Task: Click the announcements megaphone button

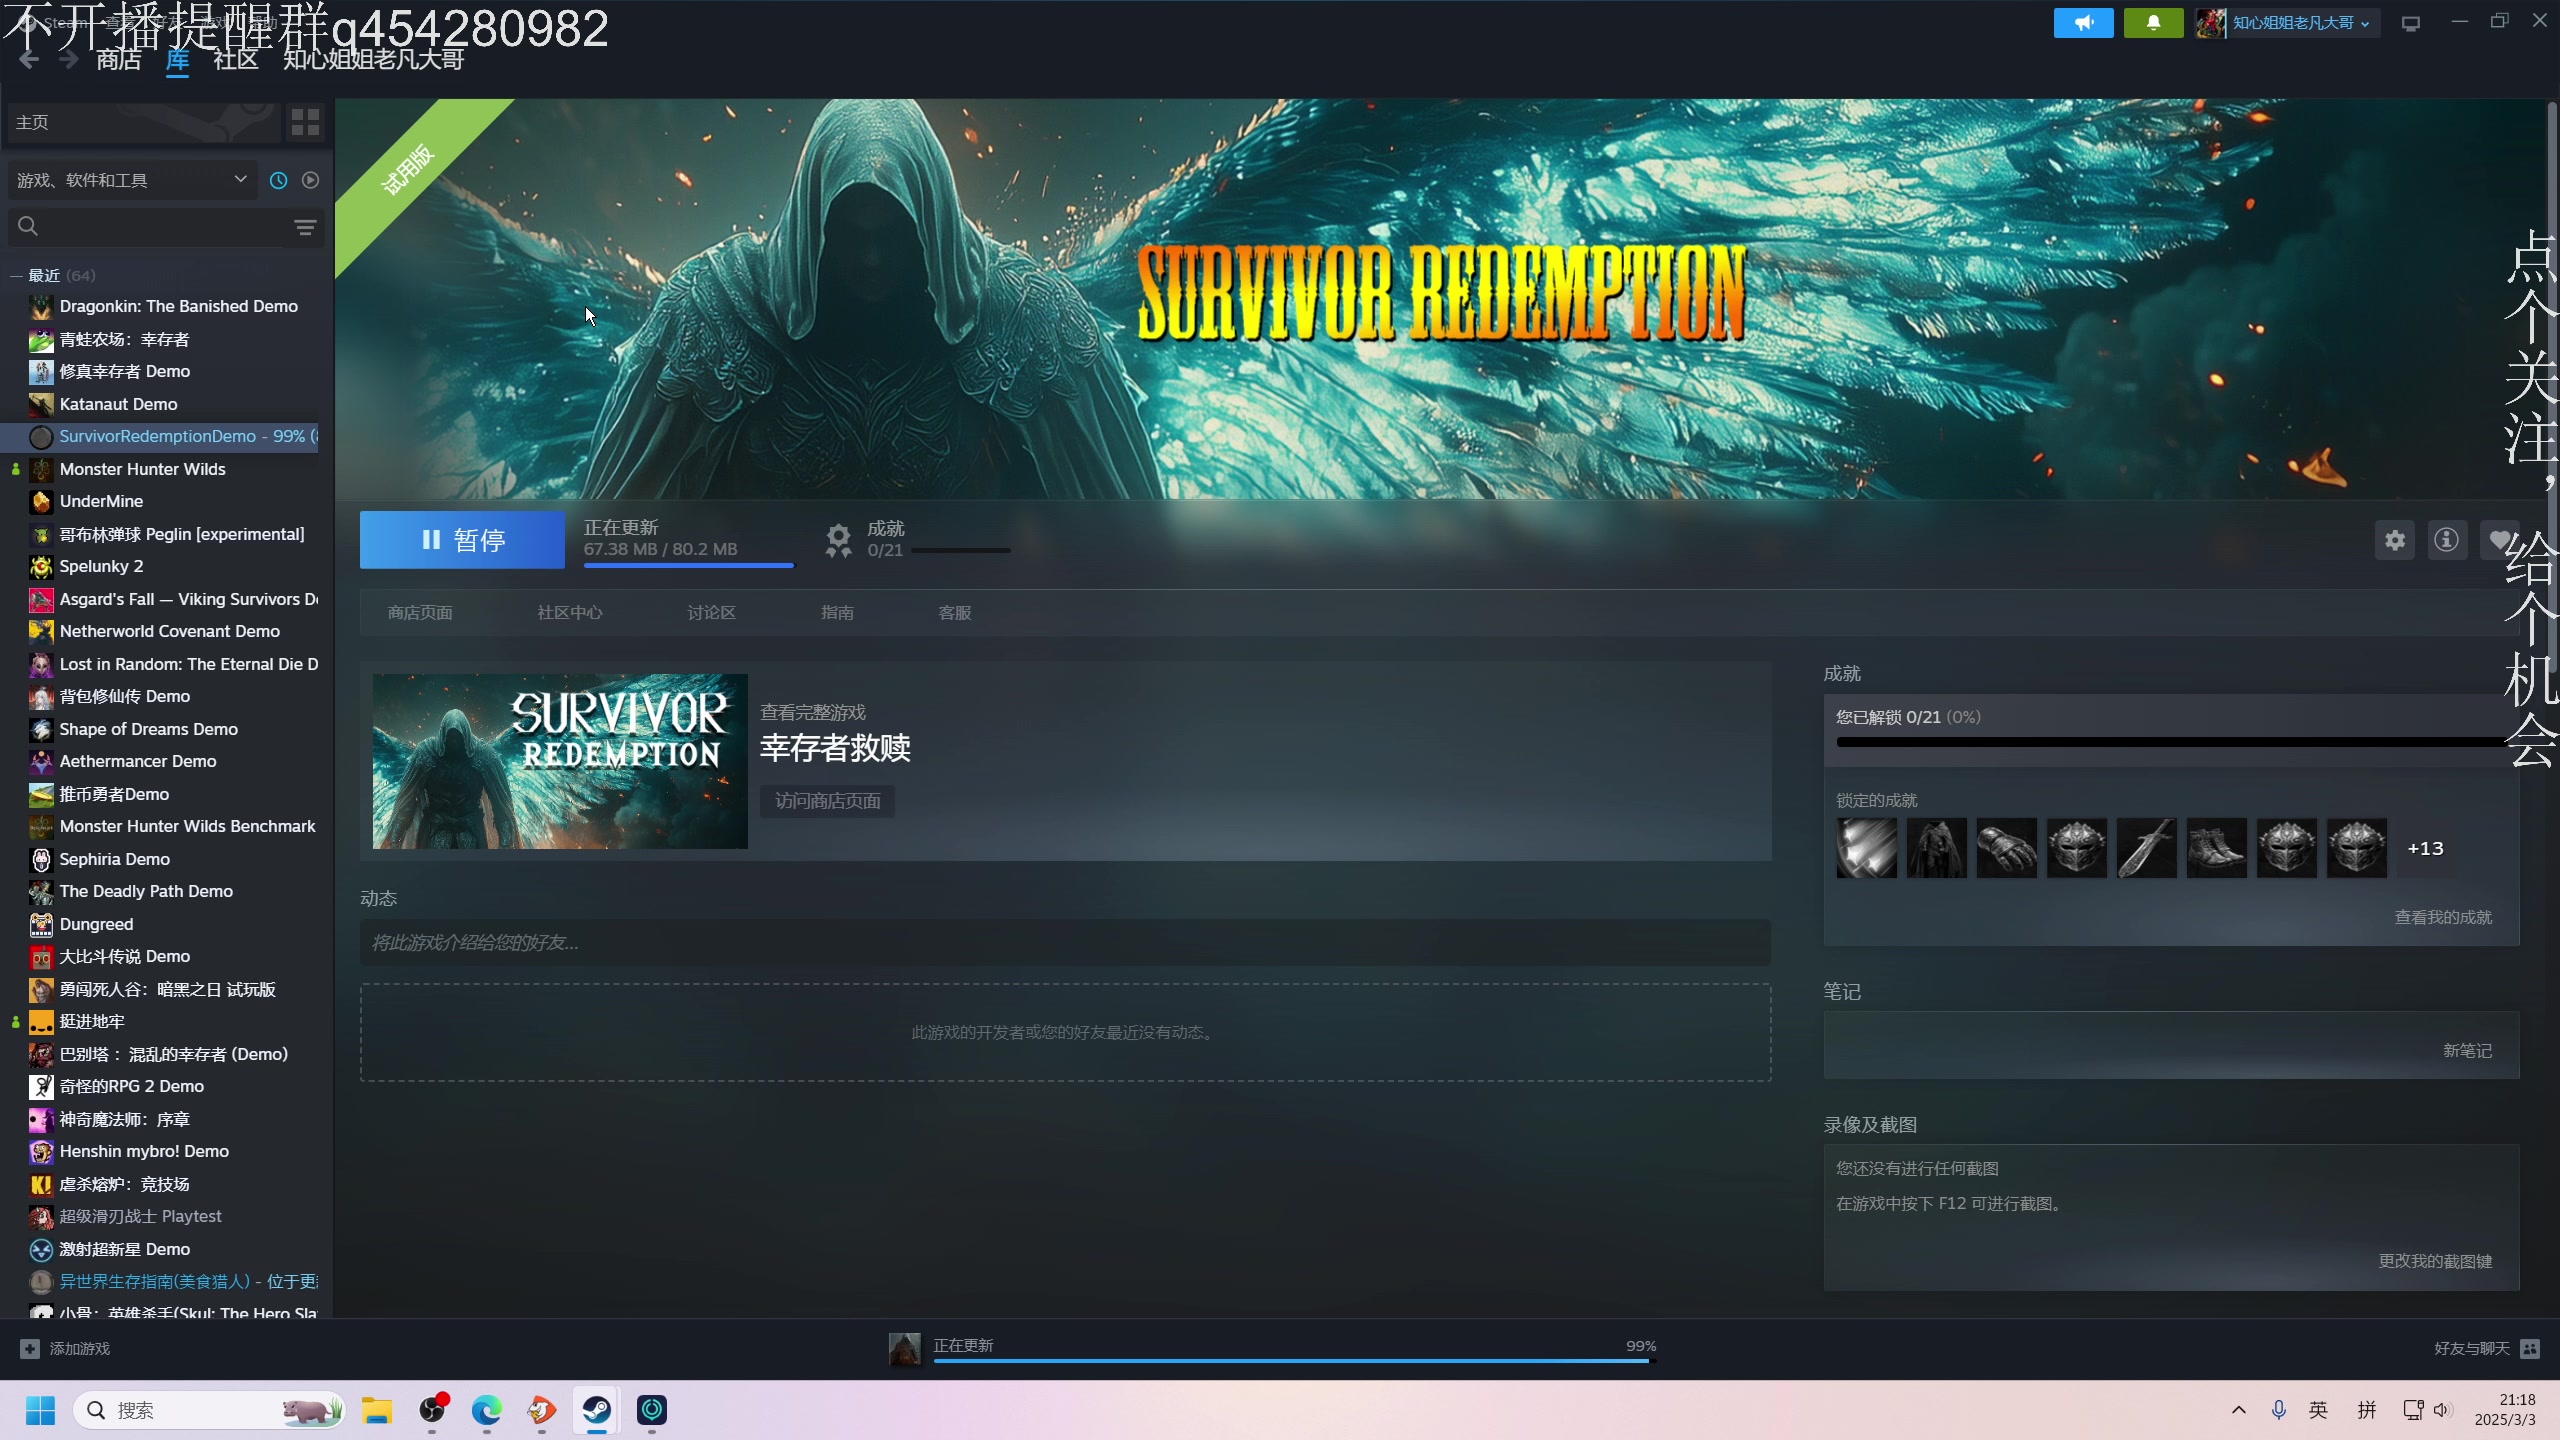Action: 2083,22
